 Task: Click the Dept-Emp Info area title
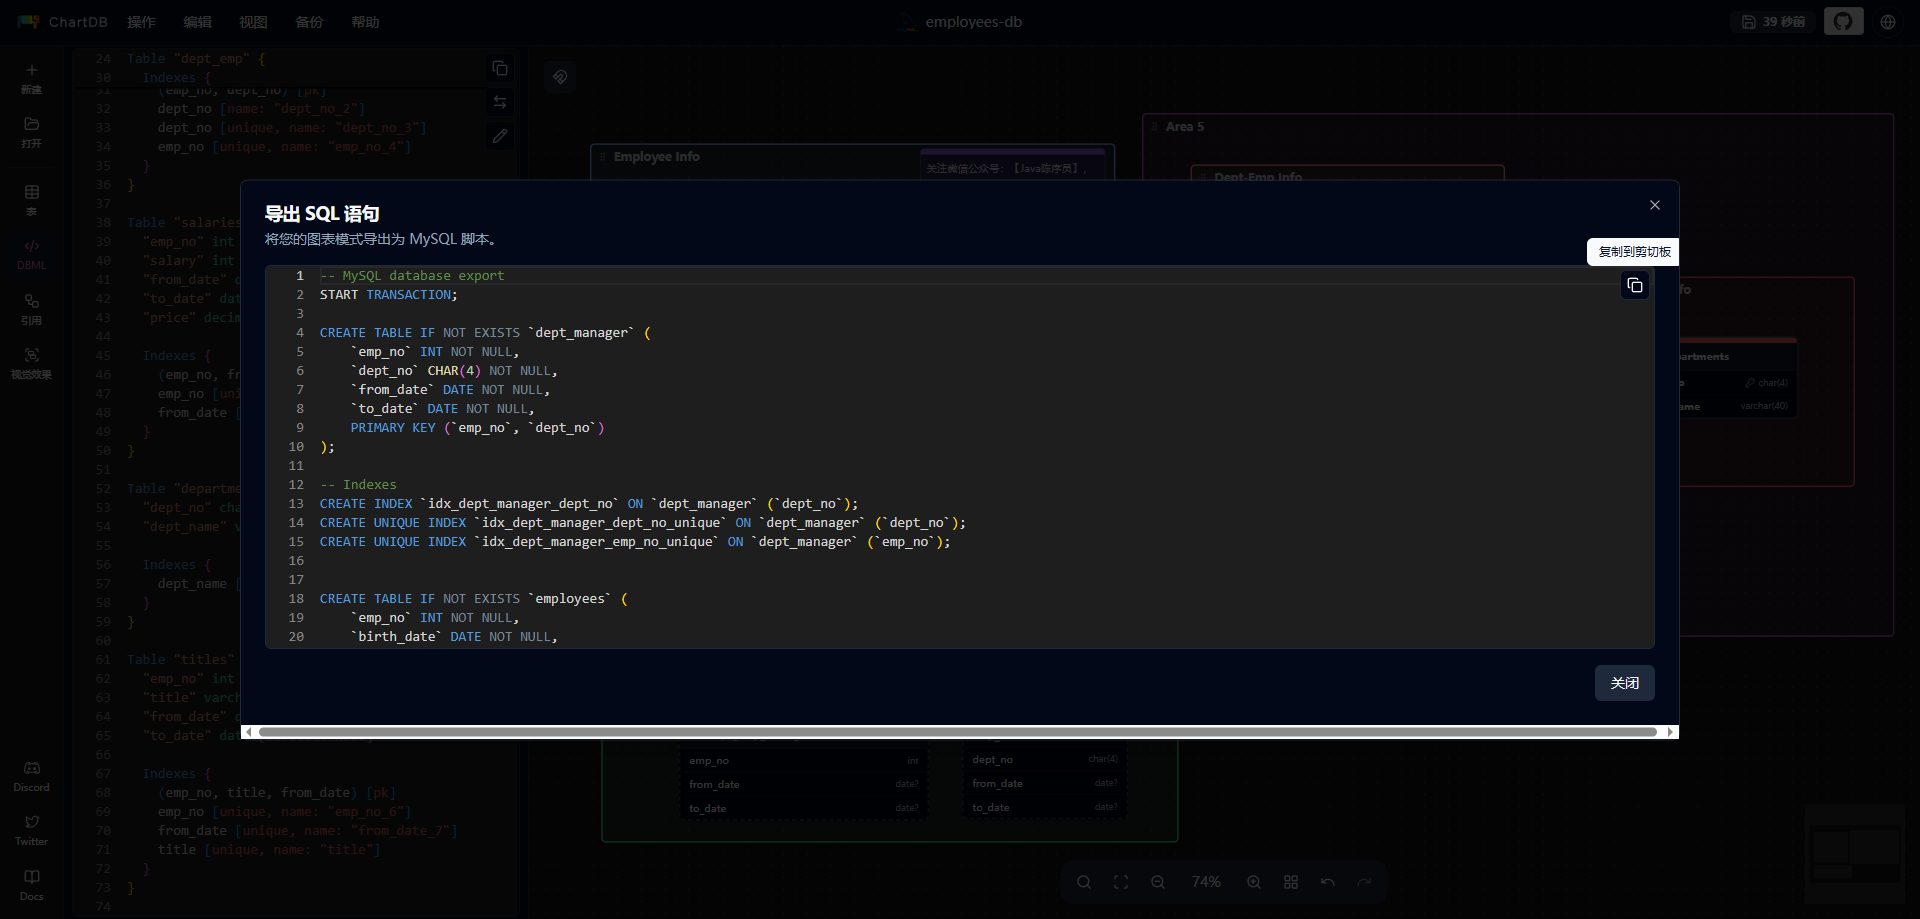(1258, 177)
